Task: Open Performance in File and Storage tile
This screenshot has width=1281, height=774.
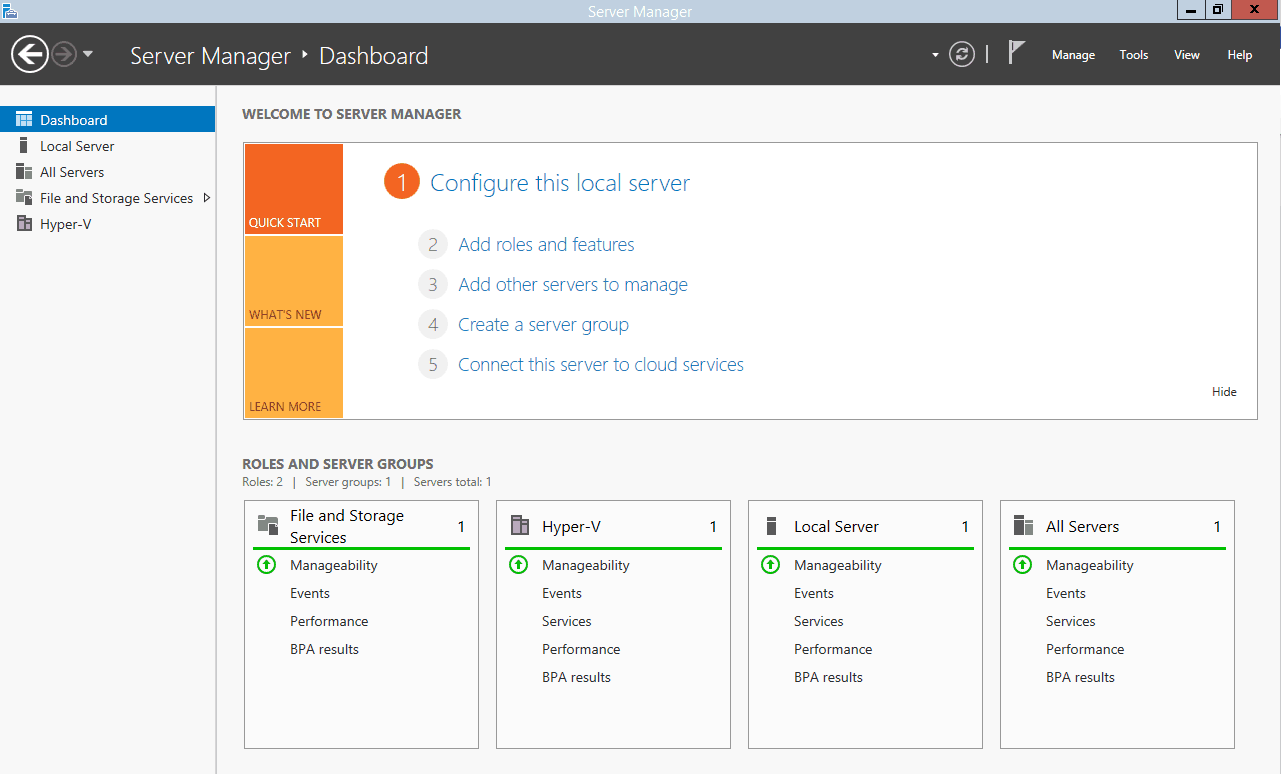Action: (x=329, y=621)
